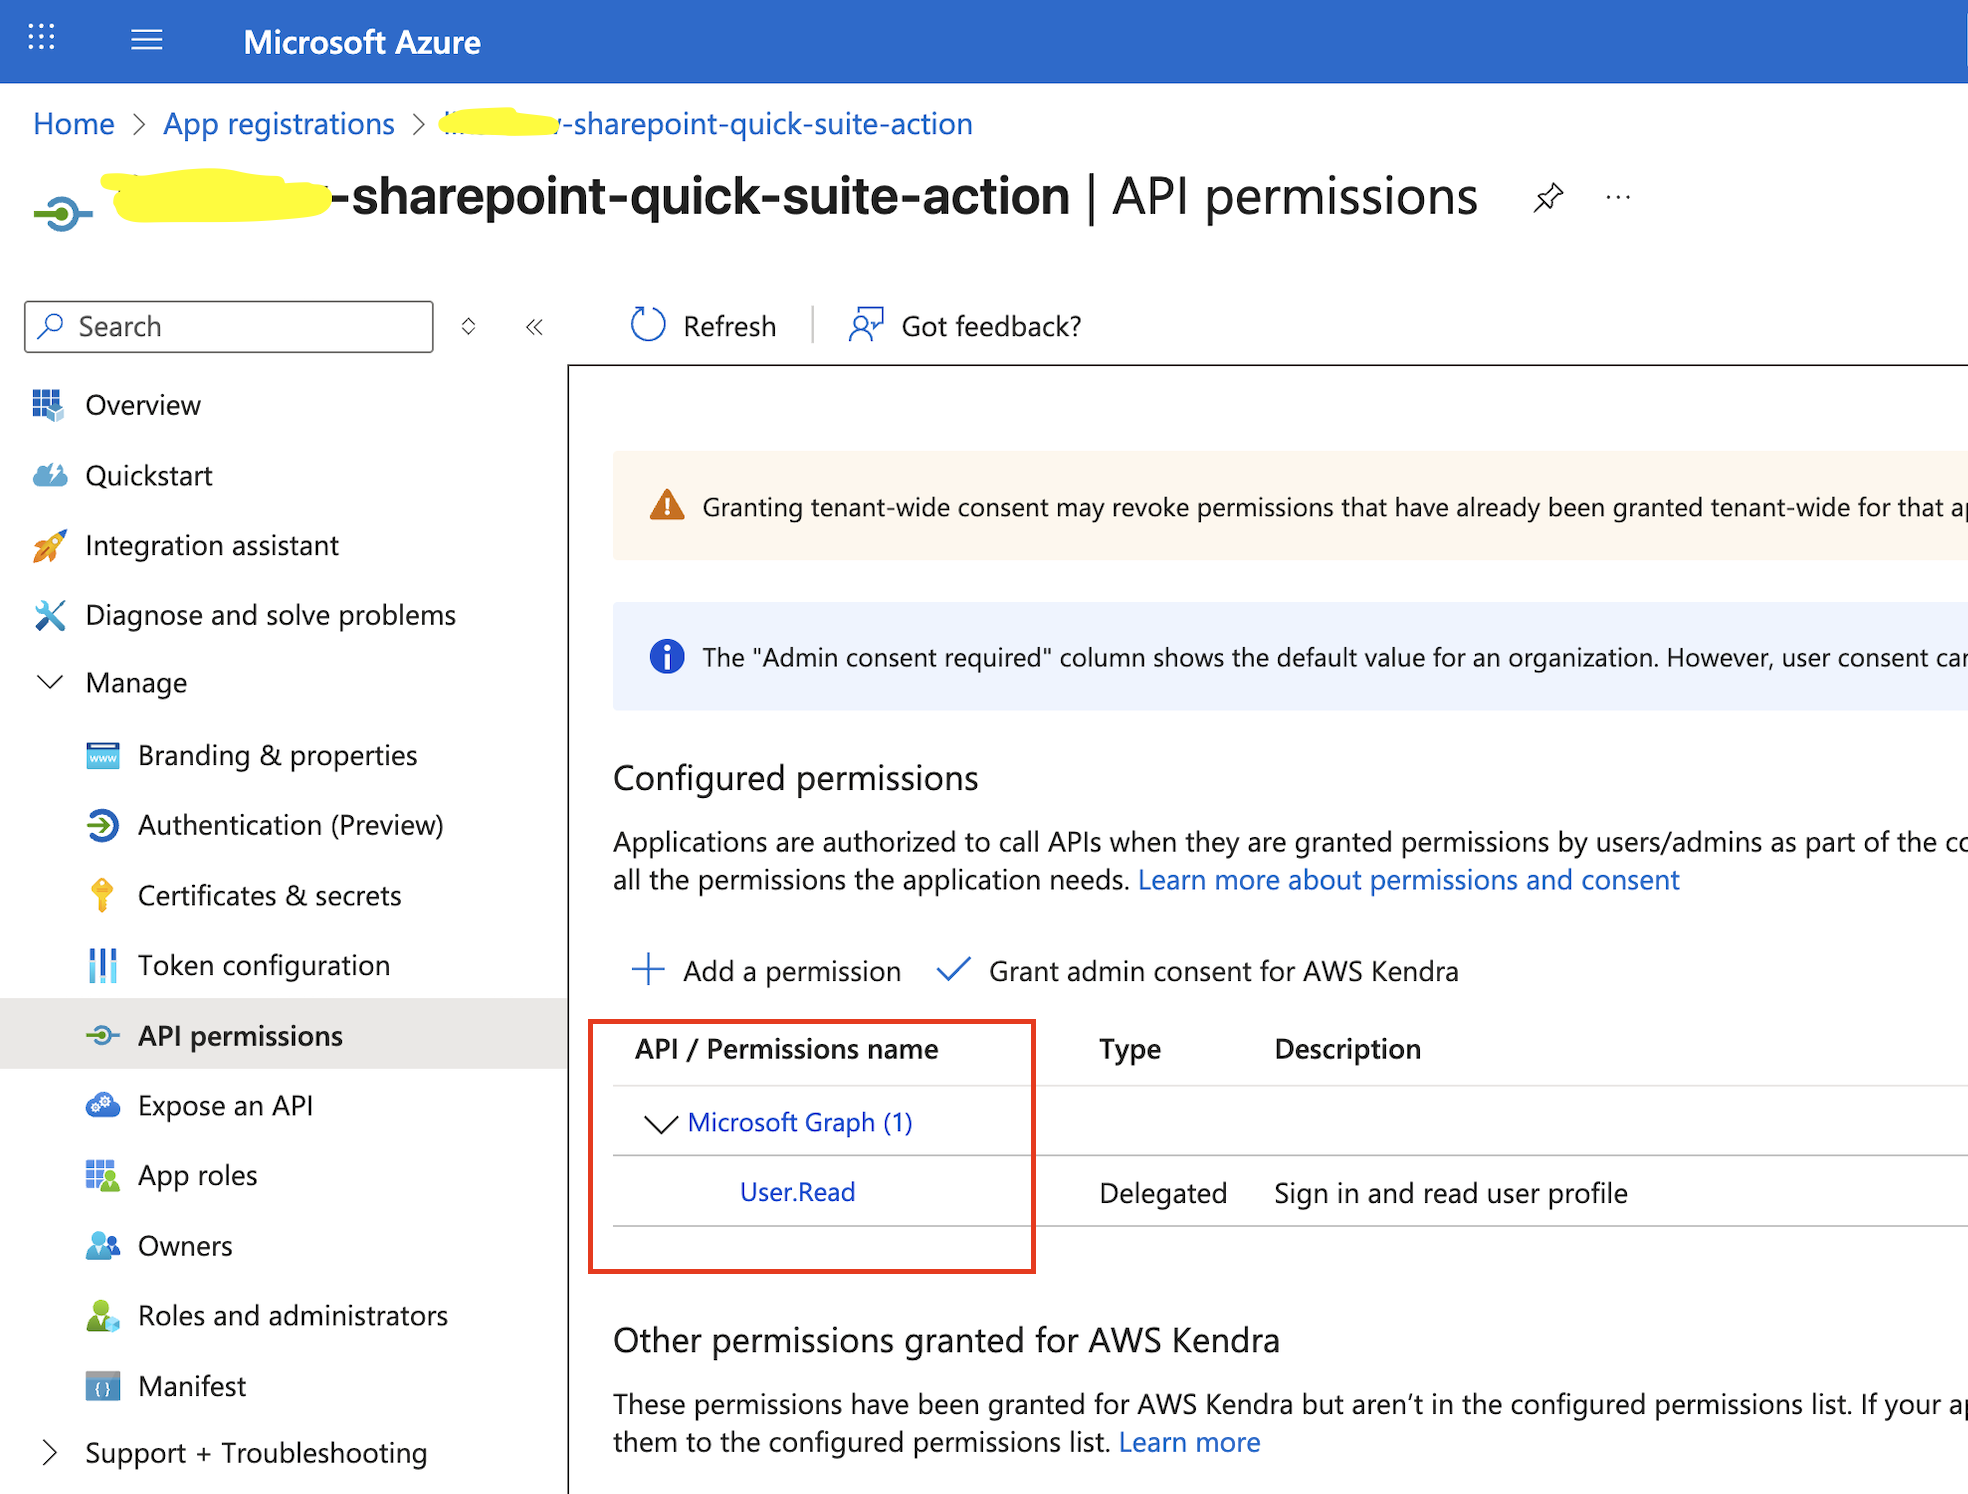This screenshot has height=1494, width=1968.
Task: Select Token configuration in the sidebar
Action: click(264, 965)
